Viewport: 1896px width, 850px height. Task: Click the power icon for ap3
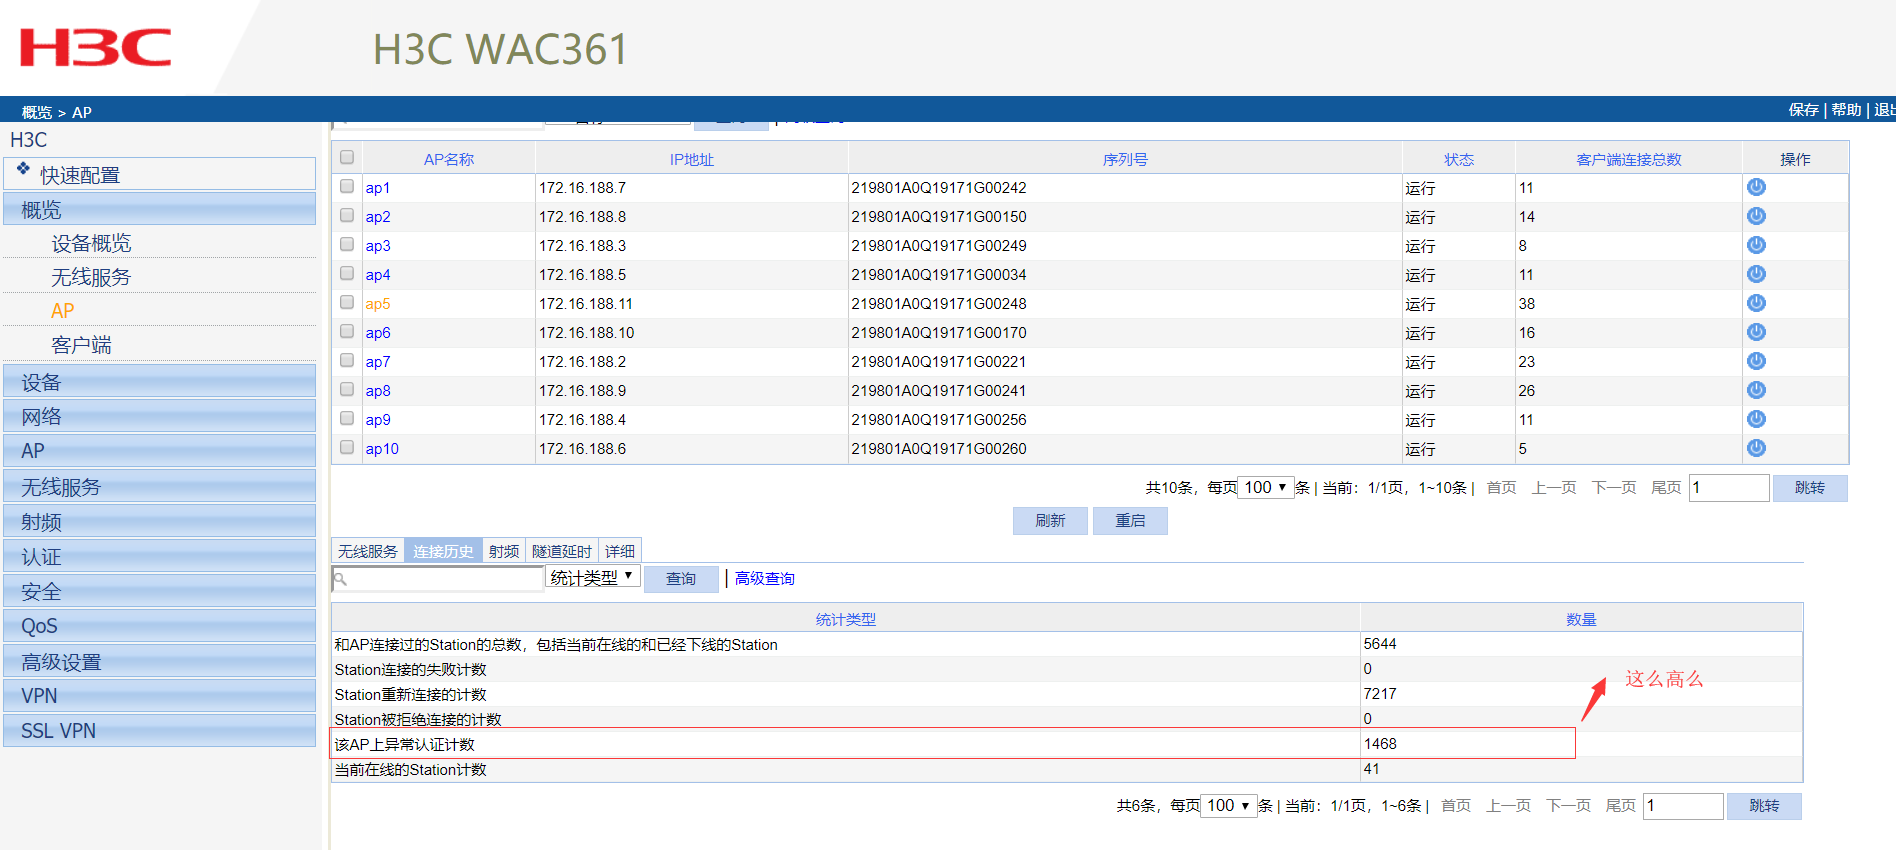1756,245
